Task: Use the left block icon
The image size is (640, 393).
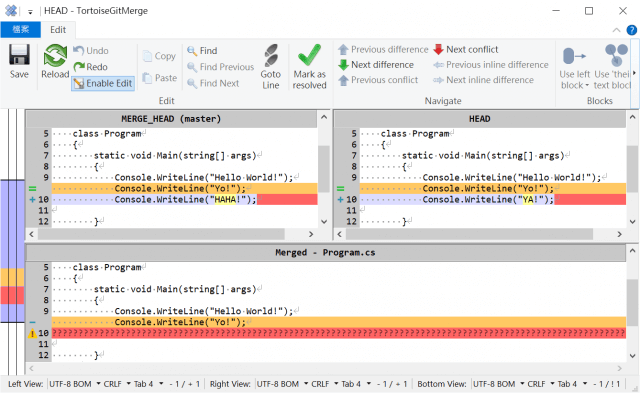Action: tap(574, 56)
